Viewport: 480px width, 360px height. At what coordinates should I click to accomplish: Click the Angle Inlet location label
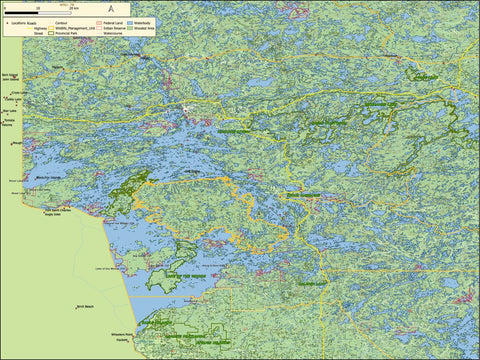click(53, 214)
